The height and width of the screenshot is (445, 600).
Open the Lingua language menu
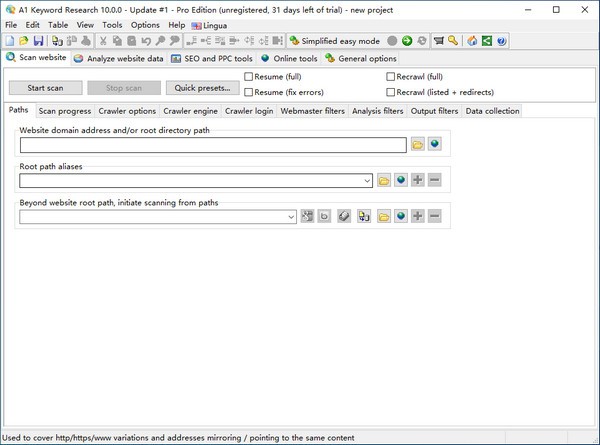(209, 26)
